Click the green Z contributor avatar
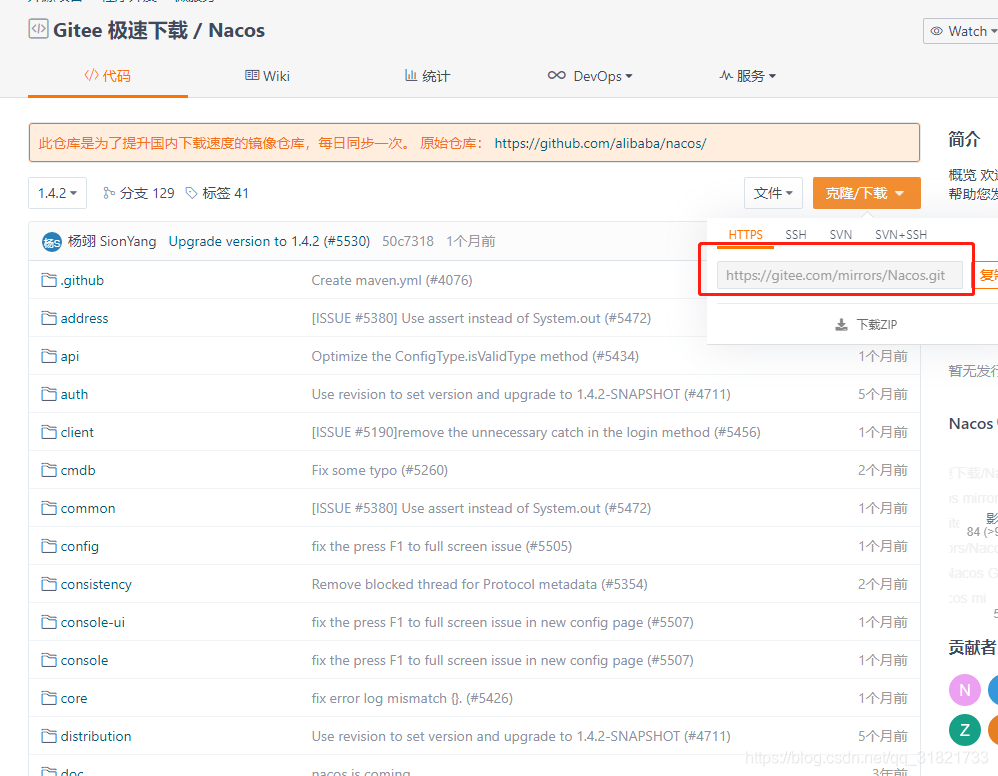Viewport: 998px width, 776px height. [x=965, y=730]
